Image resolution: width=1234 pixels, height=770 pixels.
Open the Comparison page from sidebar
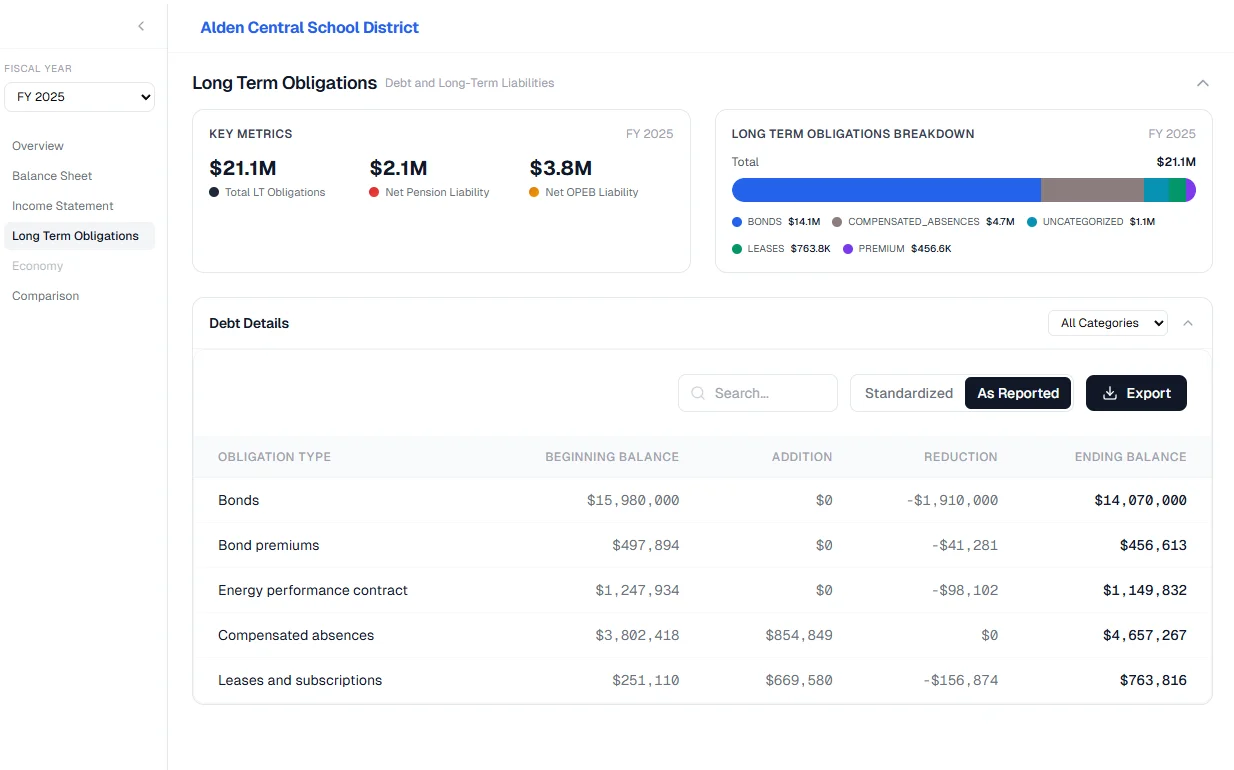coord(45,296)
